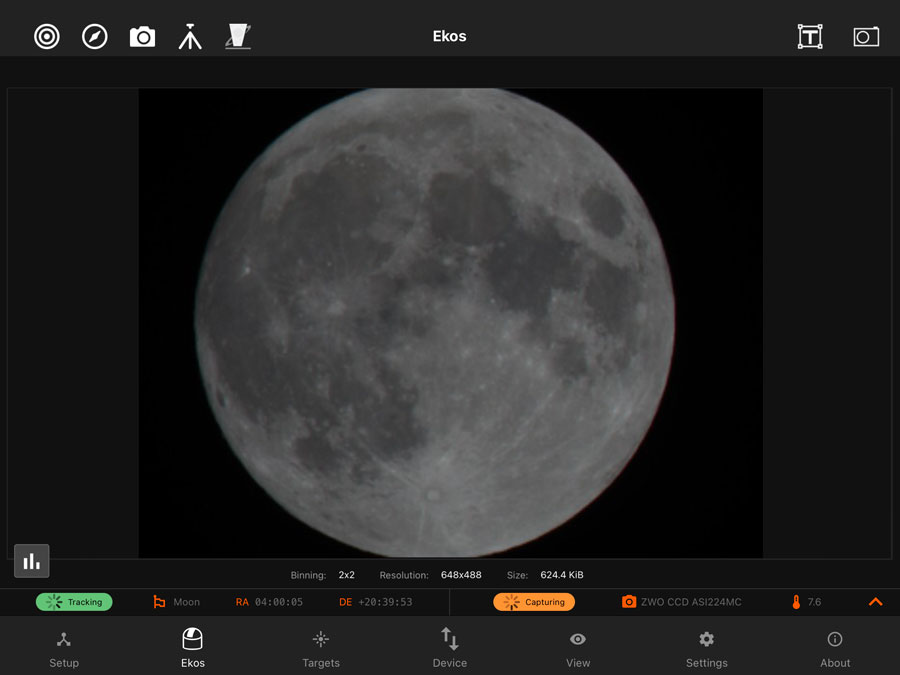
Task: Click the Size: label
Action: pos(517,575)
